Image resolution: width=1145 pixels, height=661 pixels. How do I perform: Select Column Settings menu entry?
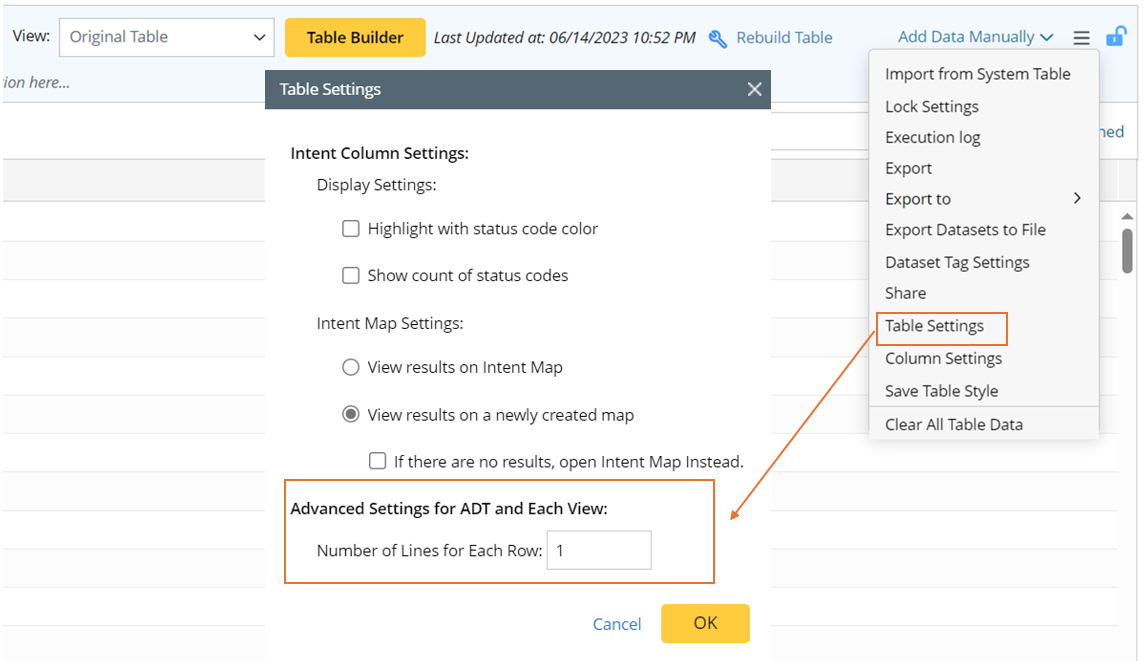click(x=943, y=358)
